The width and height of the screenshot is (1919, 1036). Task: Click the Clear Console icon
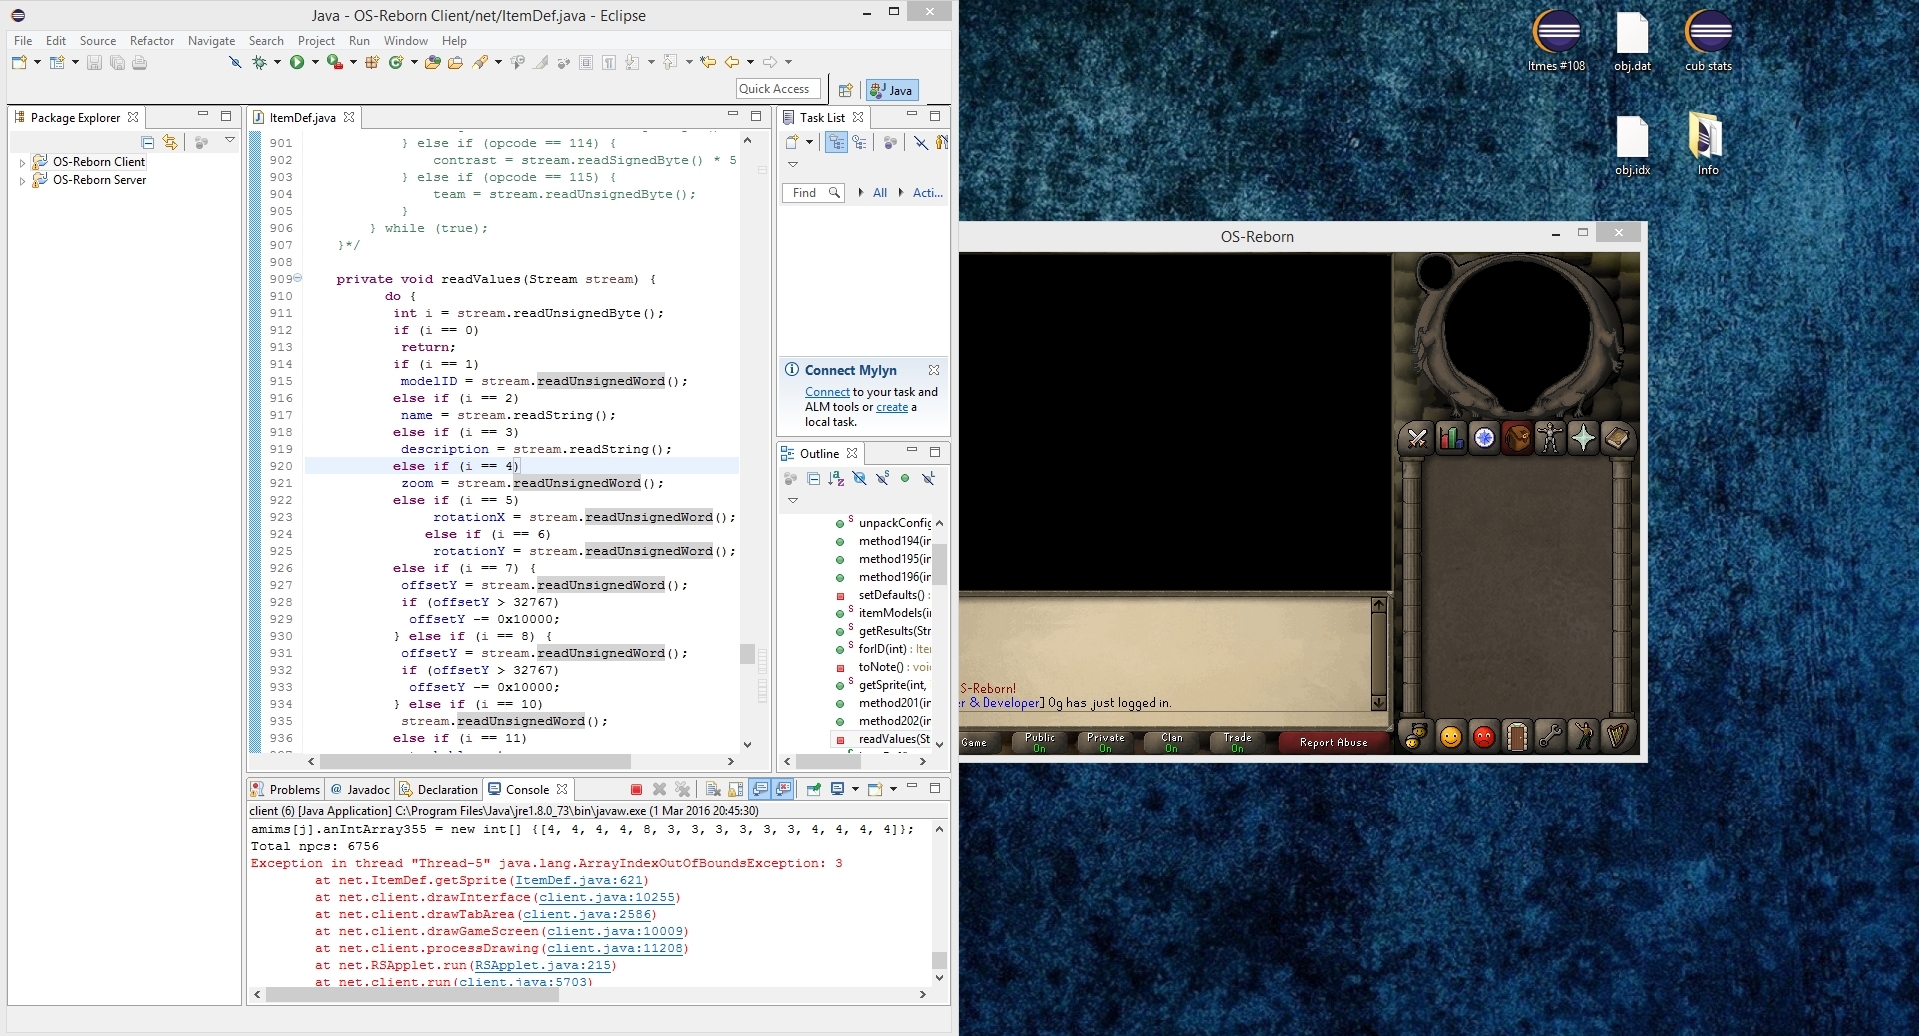click(x=713, y=789)
